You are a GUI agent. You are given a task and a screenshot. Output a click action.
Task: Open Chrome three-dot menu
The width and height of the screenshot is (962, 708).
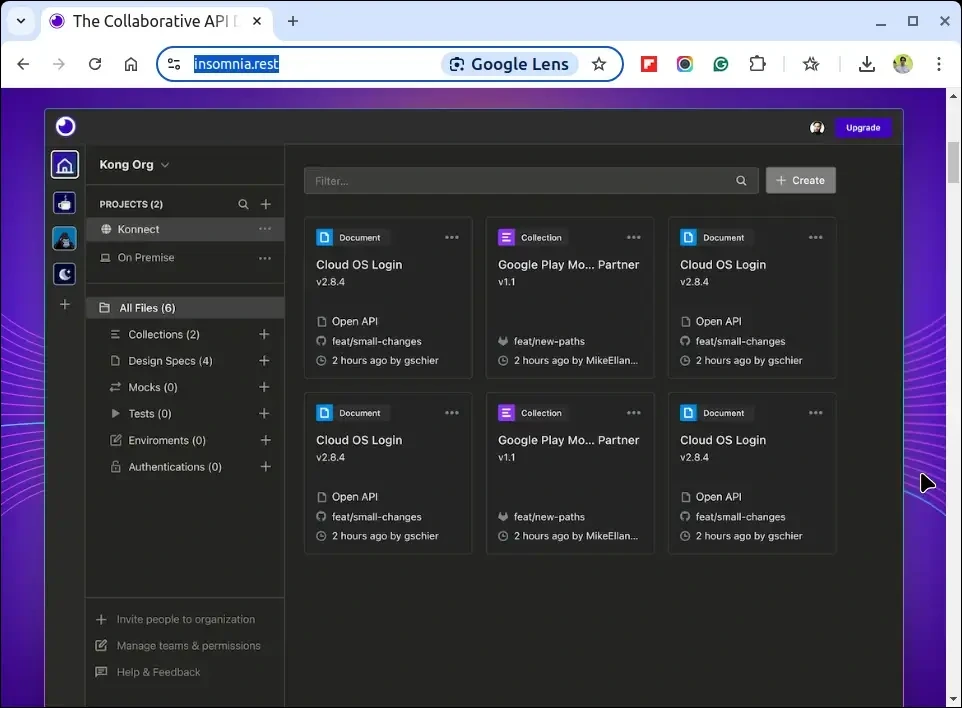(x=939, y=64)
